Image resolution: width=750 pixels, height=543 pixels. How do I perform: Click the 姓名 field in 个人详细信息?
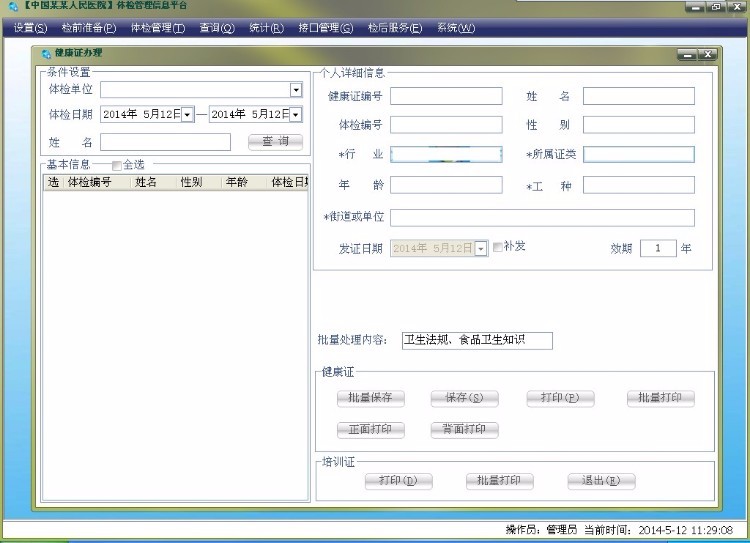639,96
